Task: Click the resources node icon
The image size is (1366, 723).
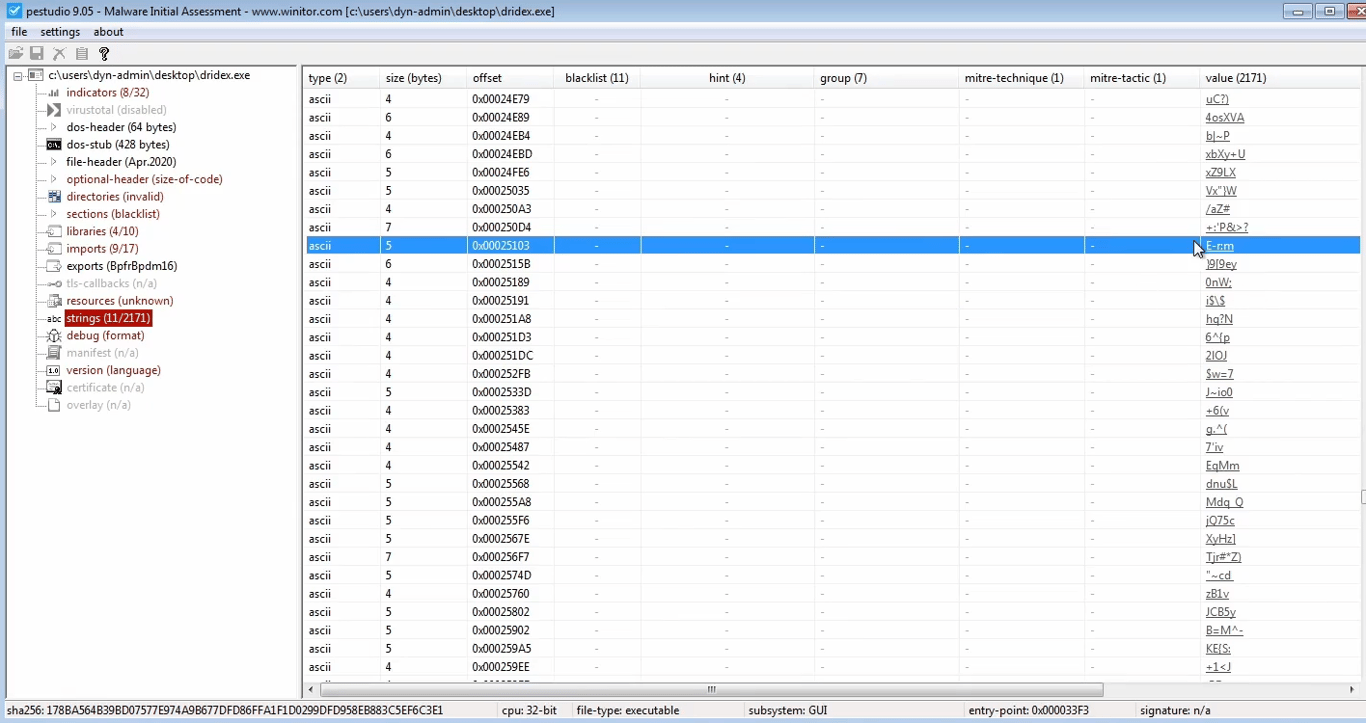Action: [x=54, y=301]
